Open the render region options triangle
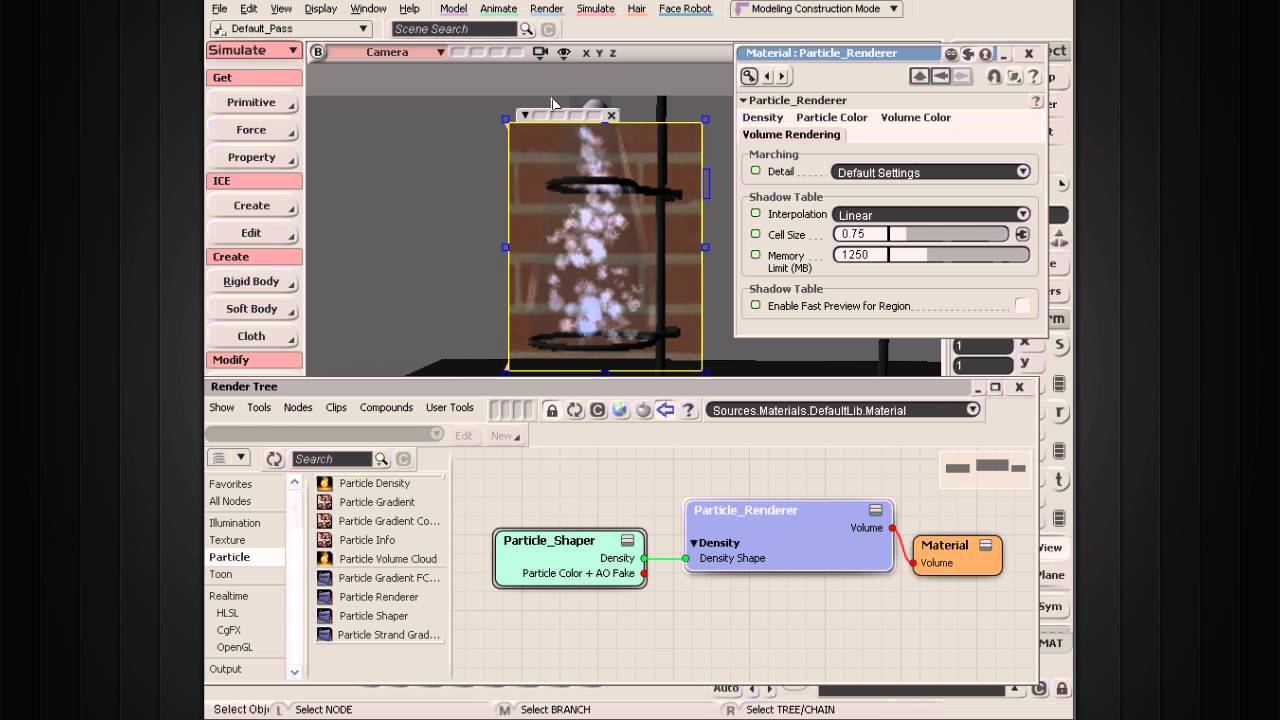The width and height of the screenshot is (1280, 720). 525,116
